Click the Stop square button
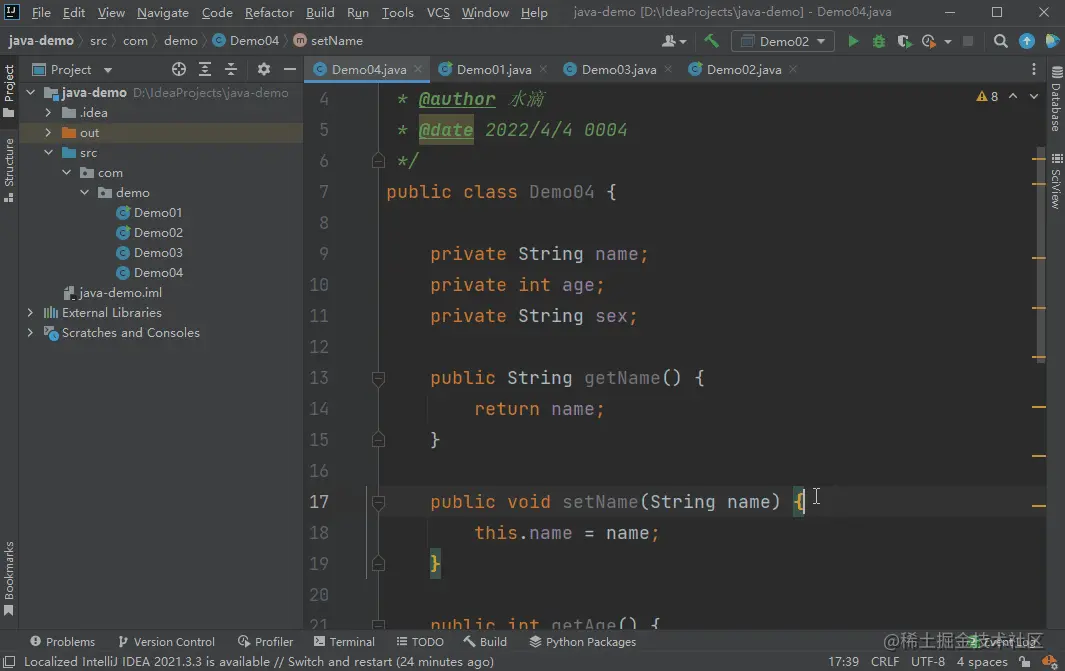The image size is (1065, 671). tap(968, 41)
